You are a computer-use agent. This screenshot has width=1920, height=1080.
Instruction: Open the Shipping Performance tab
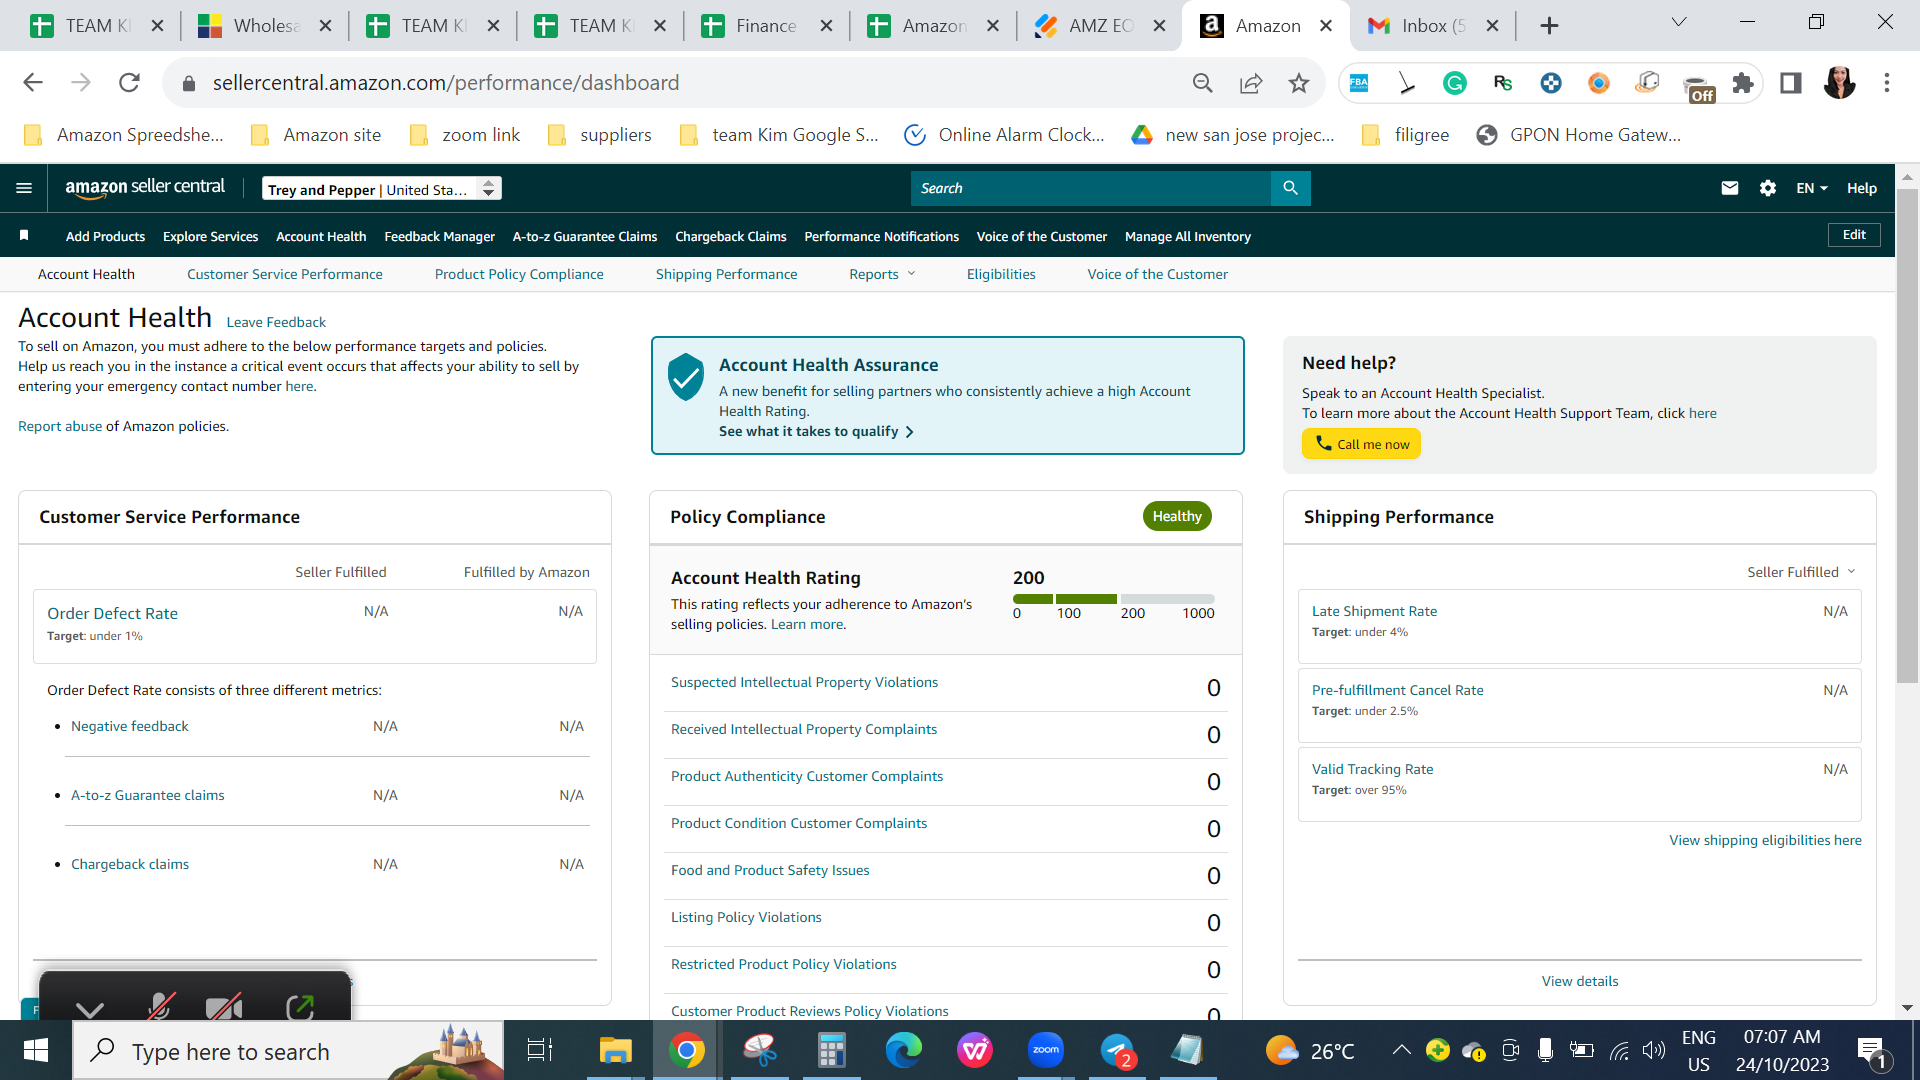coord(726,274)
